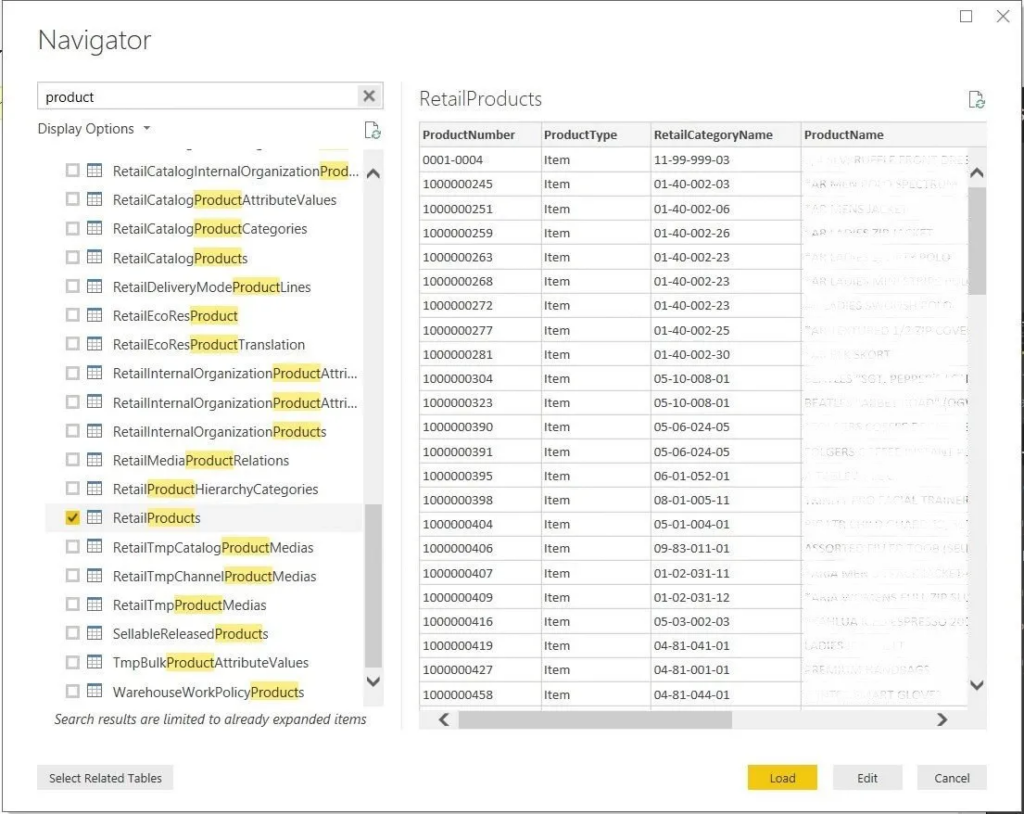Click the product number 0001-0004 cell

[x=480, y=159]
